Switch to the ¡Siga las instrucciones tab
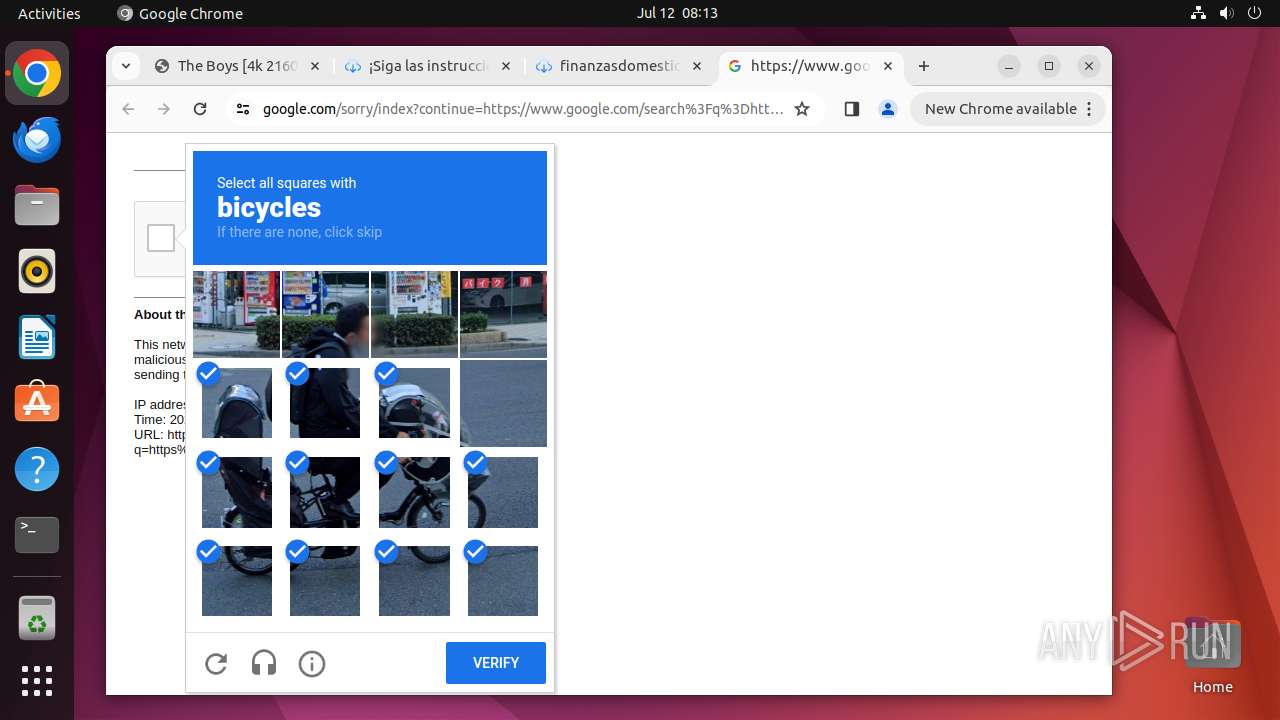 coord(427,66)
